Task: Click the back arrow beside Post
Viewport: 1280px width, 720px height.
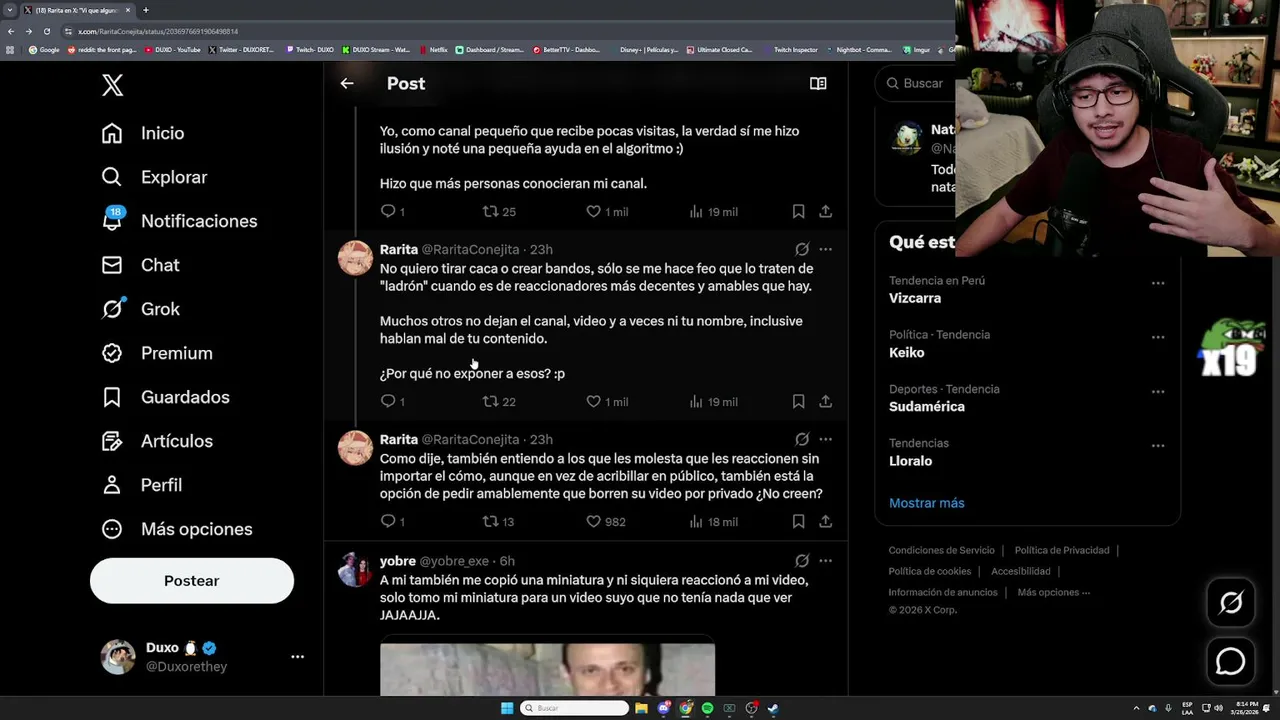Action: coord(347,84)
